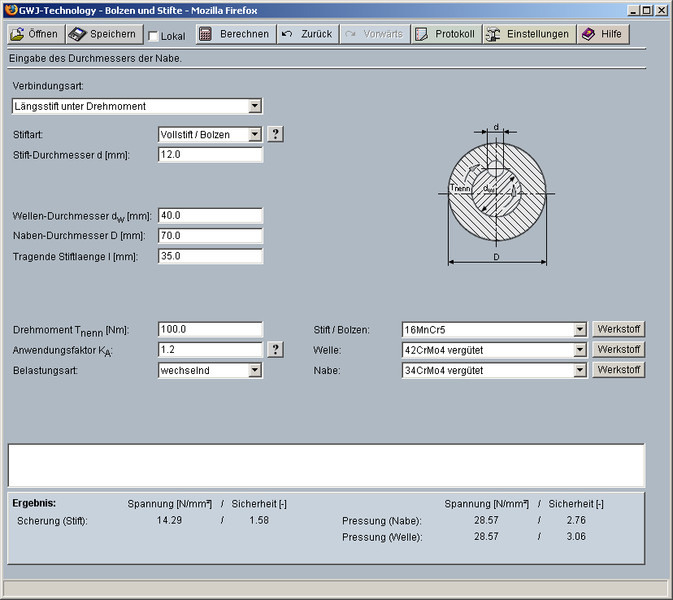This screenshot has height=600, width=673.
Task: Open Einstellungen settings
Action: pos(529,34)
